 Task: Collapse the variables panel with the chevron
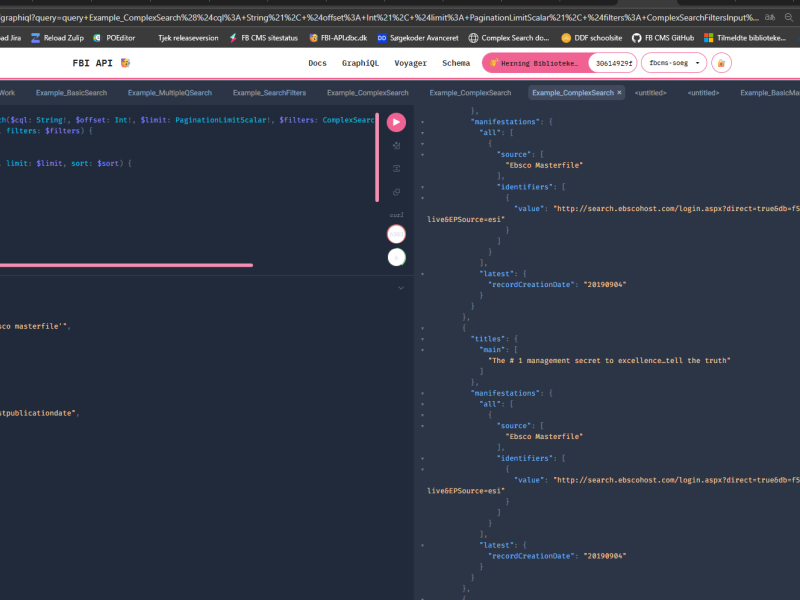(401, 288)
